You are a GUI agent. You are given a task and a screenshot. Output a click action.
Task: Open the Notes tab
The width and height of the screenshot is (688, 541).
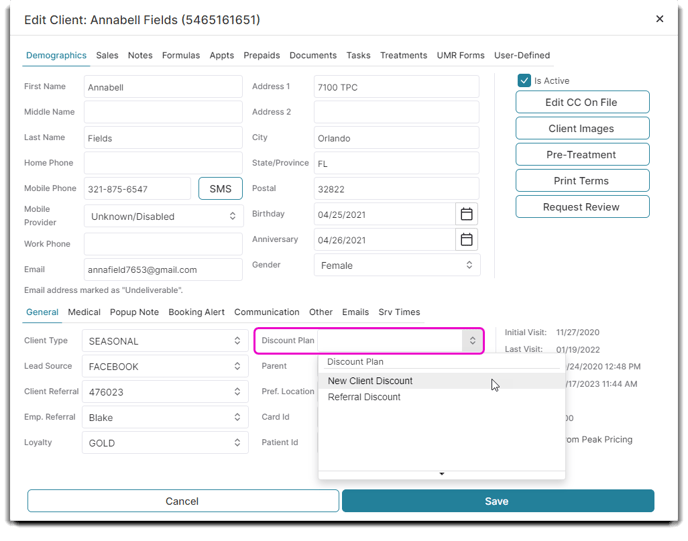click(x=140, y=55)
